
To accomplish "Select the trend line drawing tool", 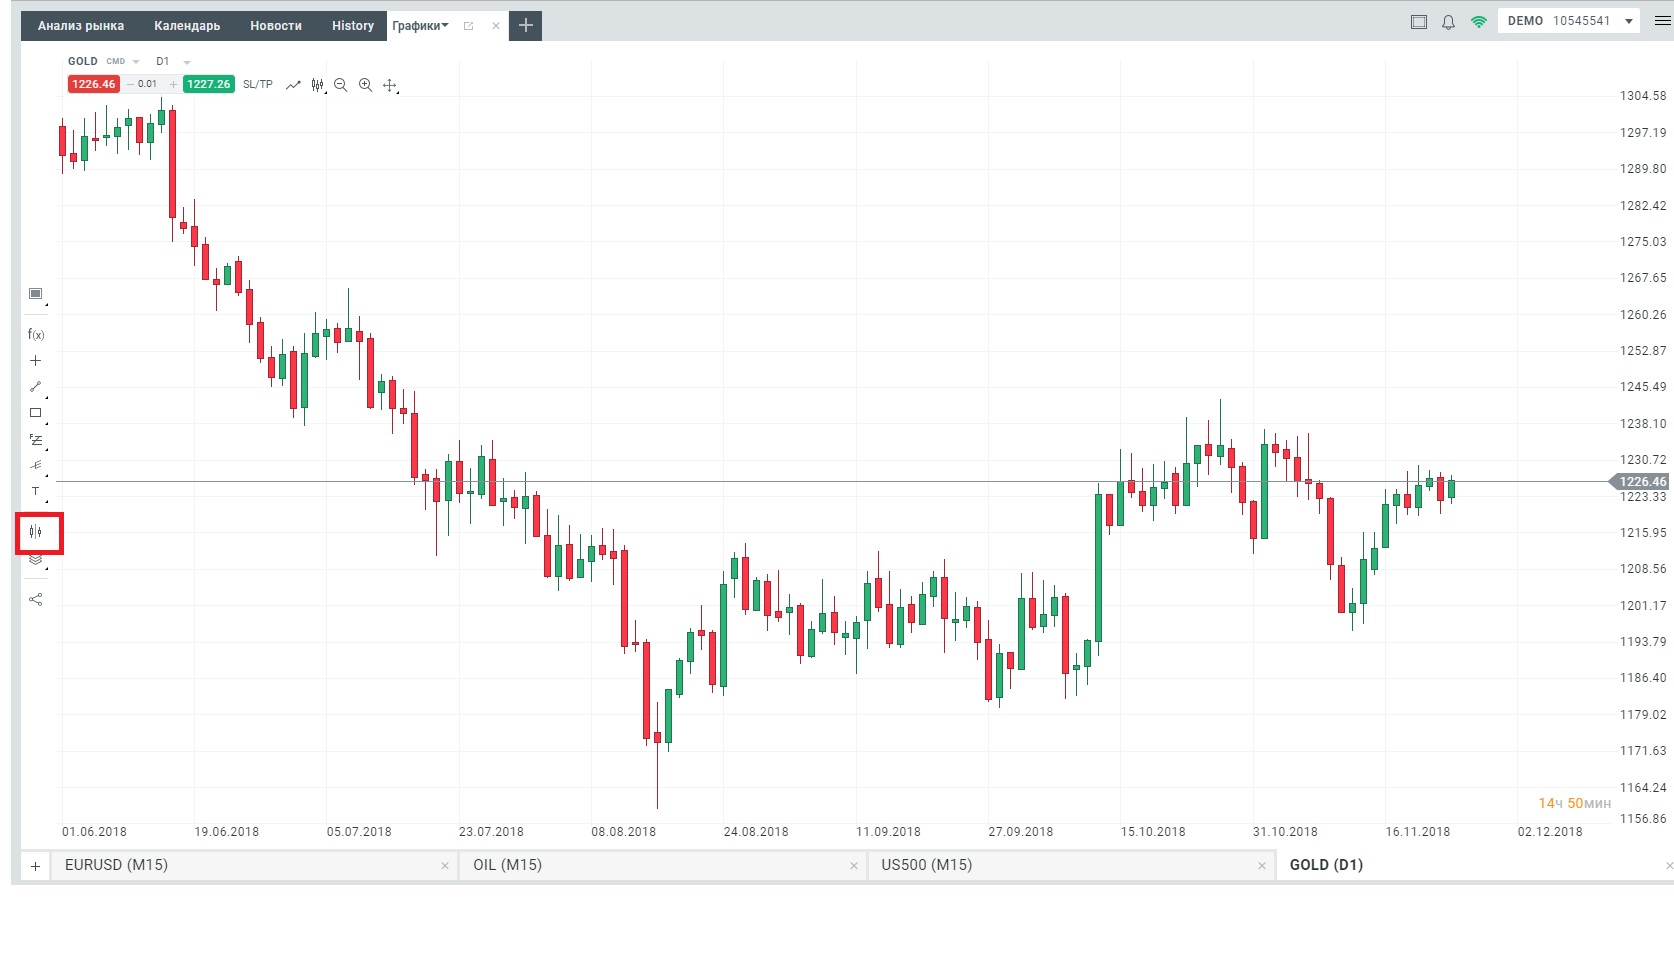I will pos(35,386).
